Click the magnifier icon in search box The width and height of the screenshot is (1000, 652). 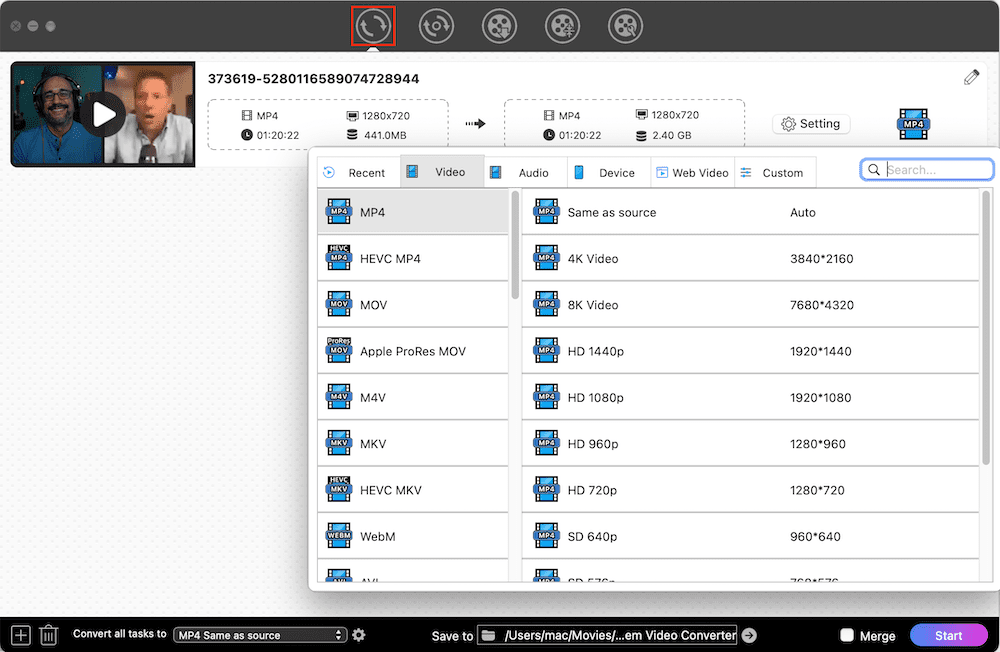point(874,170)
